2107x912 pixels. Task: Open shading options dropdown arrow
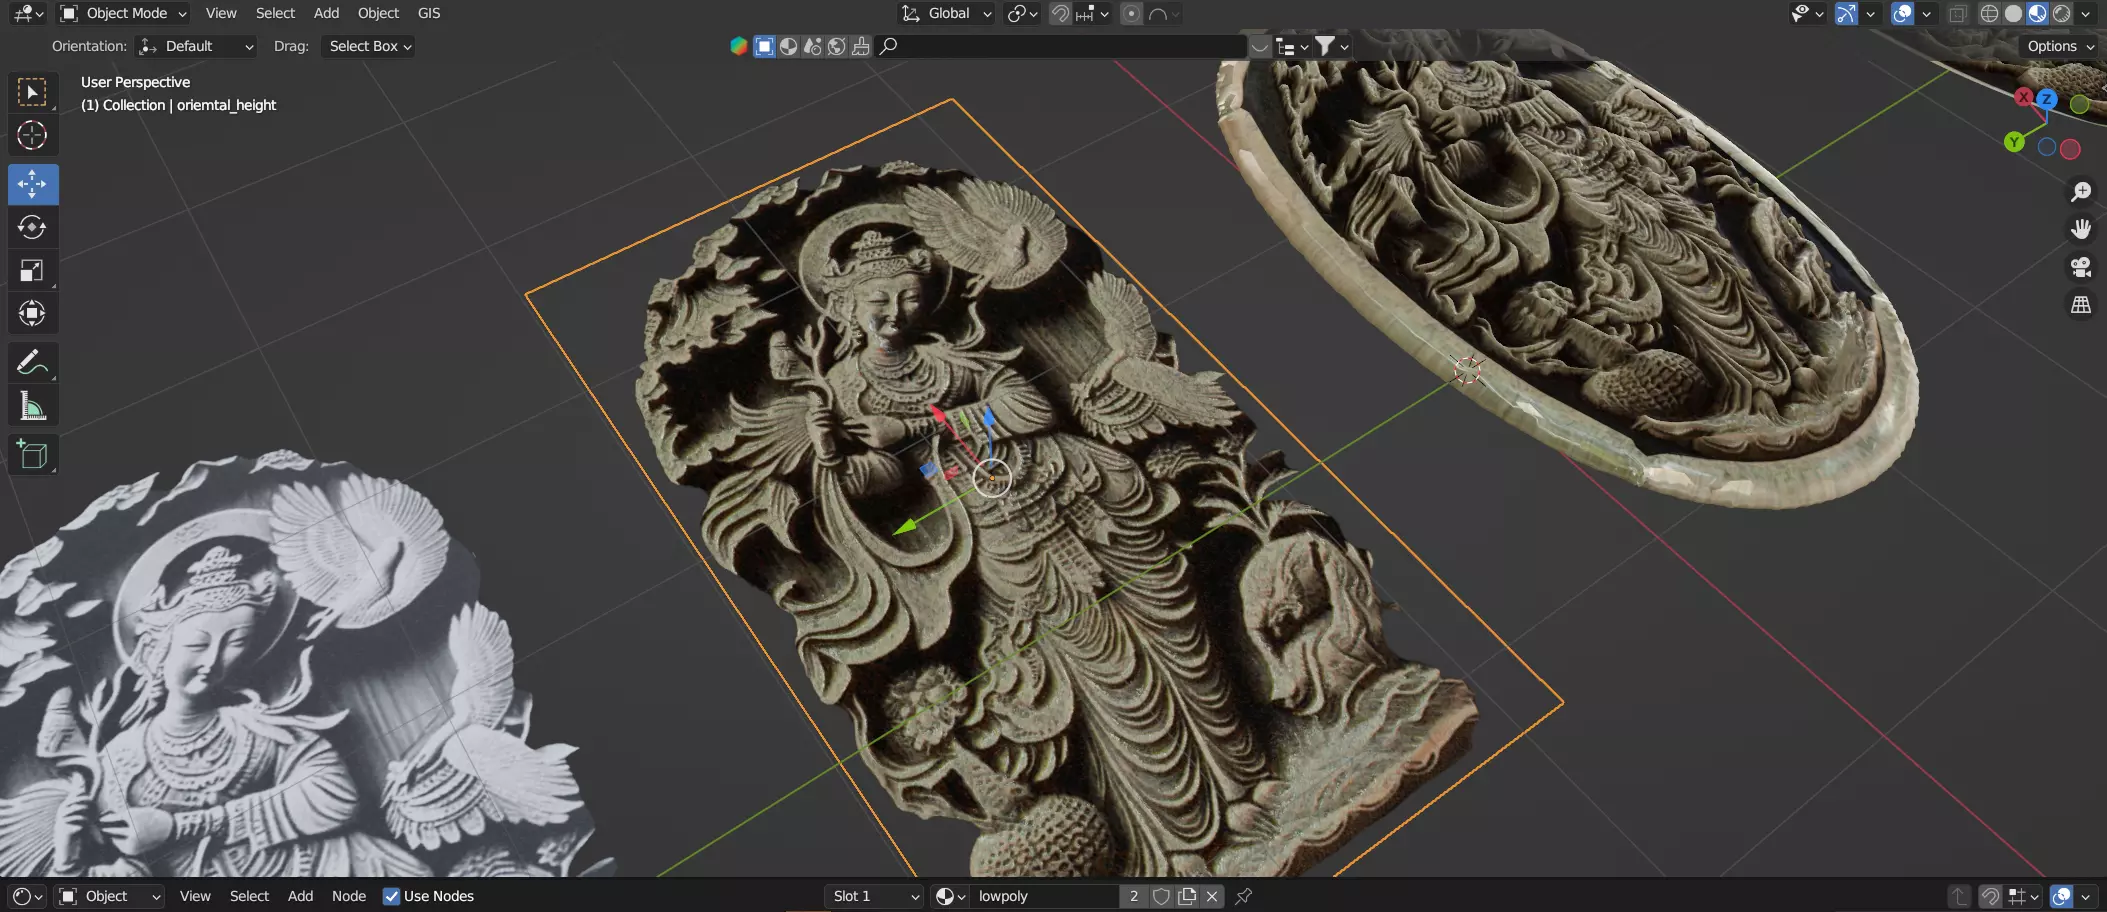(2086, 14)
